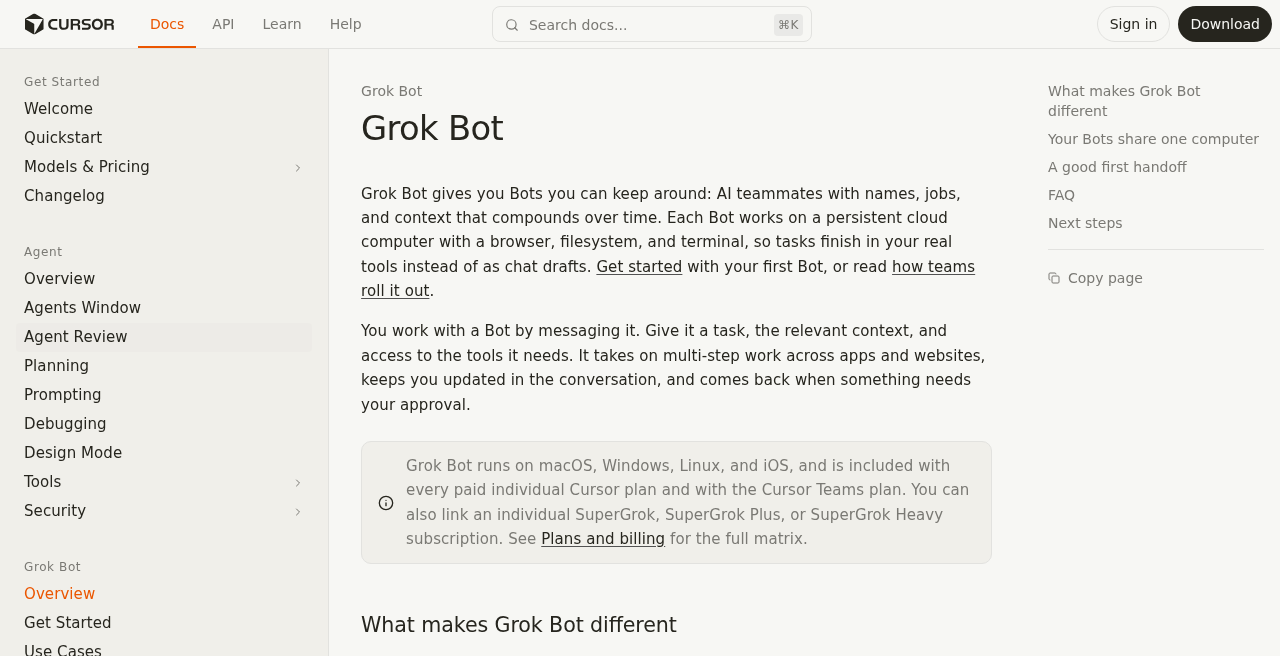Screen dimensions: 1280x656
Task: Switch to the API tab
Action: tap(223, 24)
